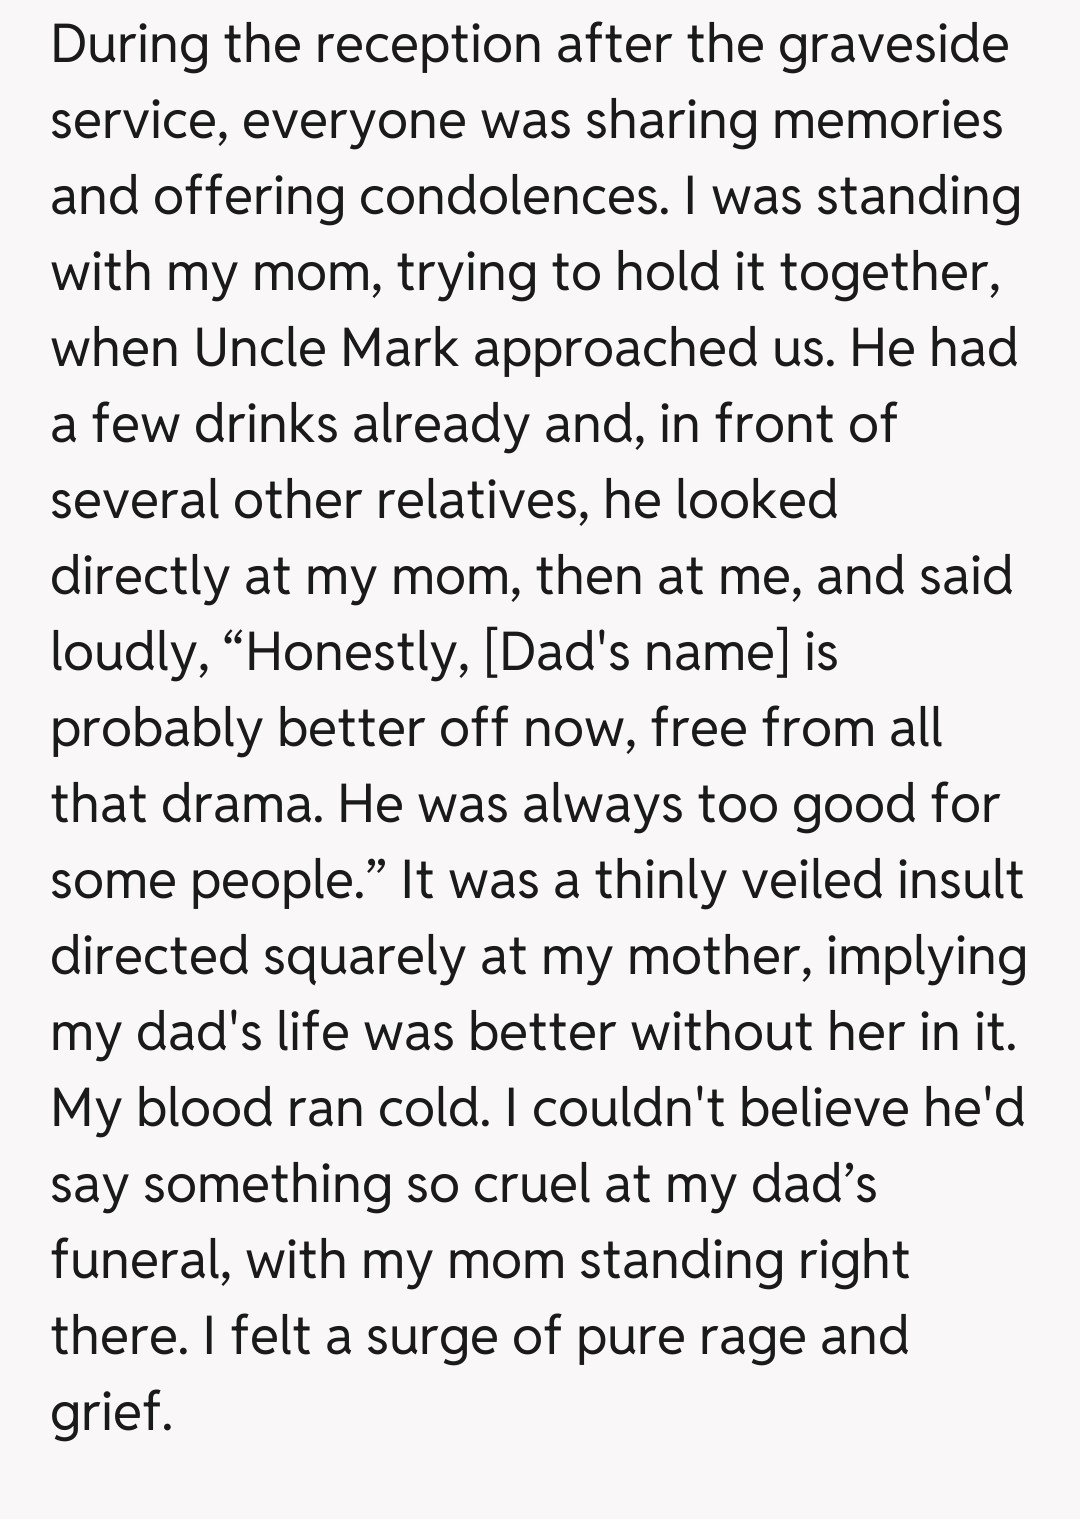
Task: Click the name "Uncle Mark"
Action: [326, 349]
